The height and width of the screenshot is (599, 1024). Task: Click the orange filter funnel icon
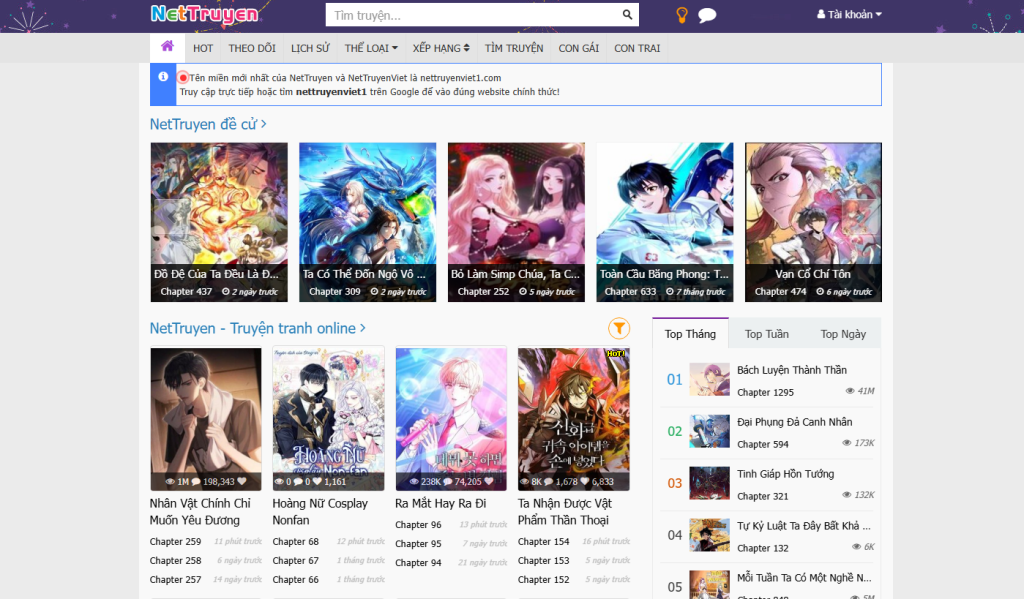619,328
